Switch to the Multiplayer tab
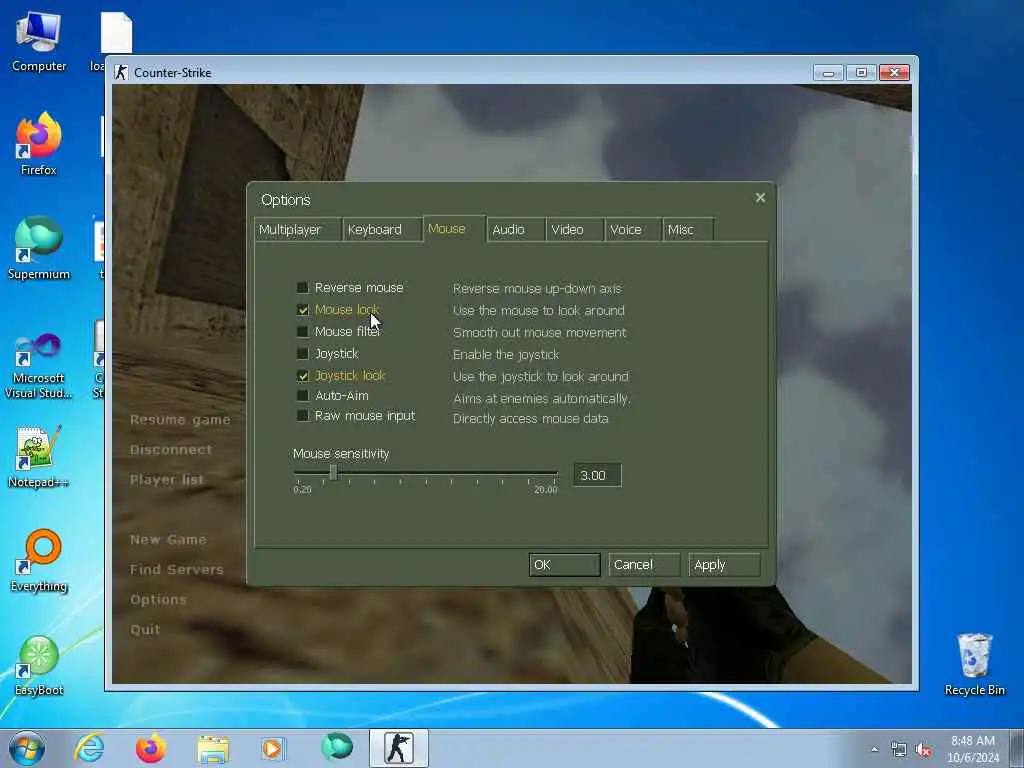This screenshot has width=1024, height=768. coord(298,229)
